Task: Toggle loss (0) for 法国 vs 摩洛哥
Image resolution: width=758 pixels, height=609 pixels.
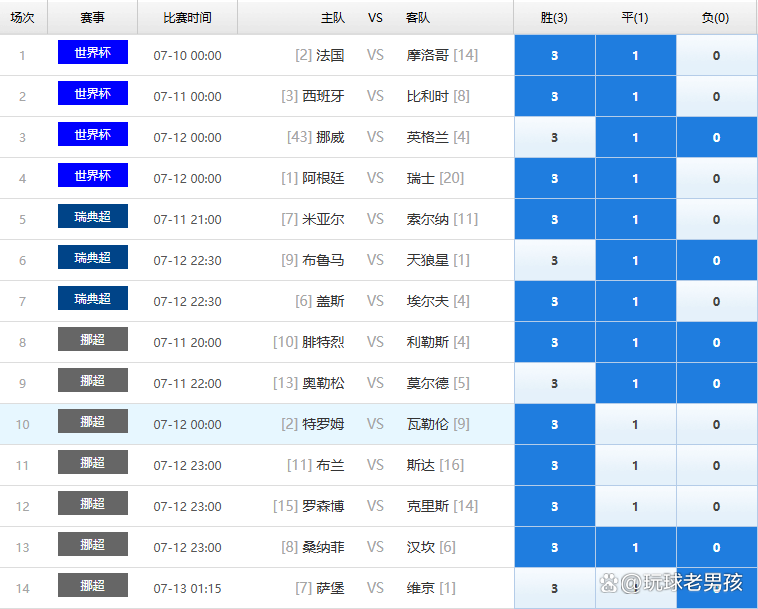Action: (x=716, y=55)
